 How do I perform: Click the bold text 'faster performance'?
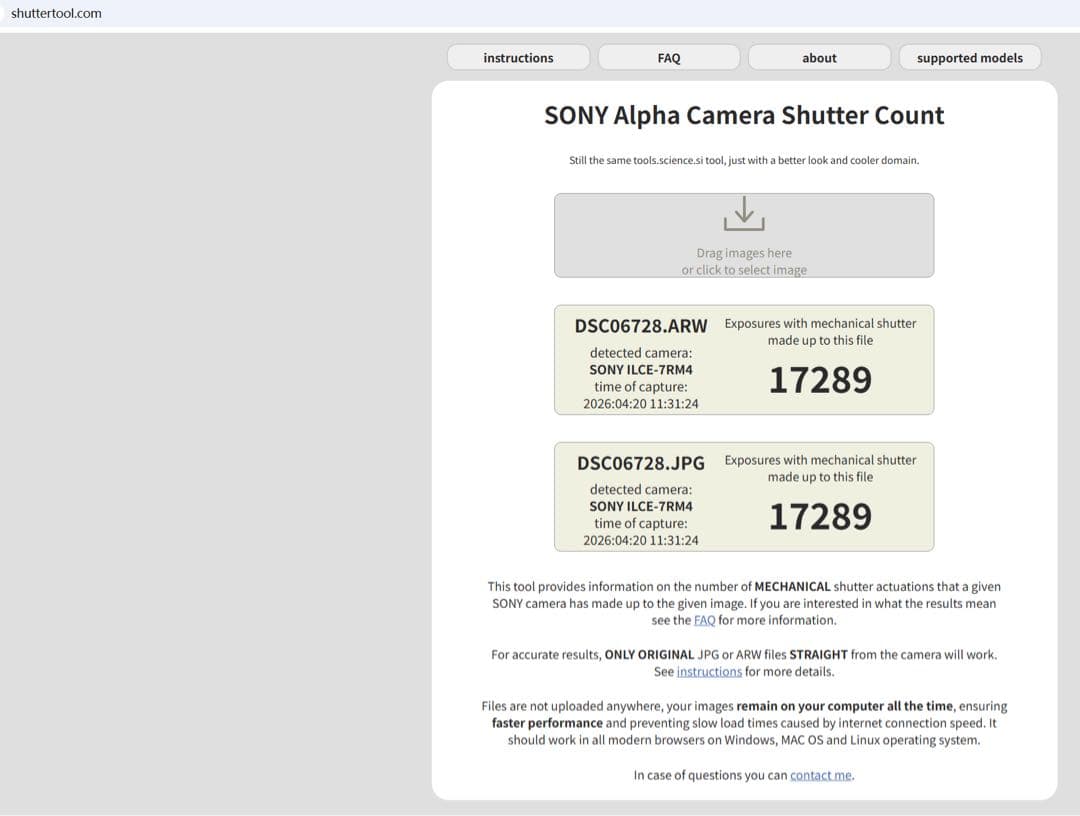coord(547,723)
